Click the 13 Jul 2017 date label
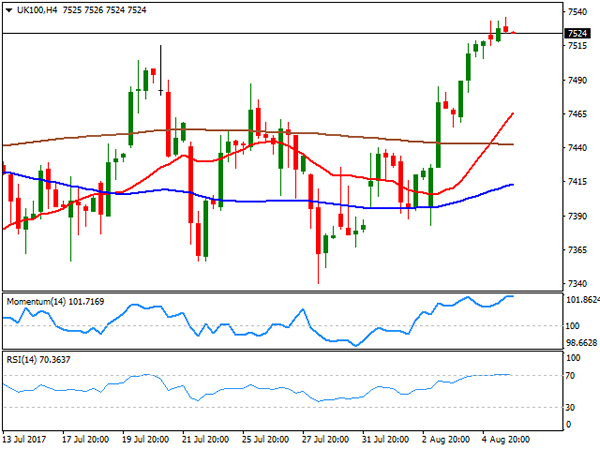 point(24,439)
